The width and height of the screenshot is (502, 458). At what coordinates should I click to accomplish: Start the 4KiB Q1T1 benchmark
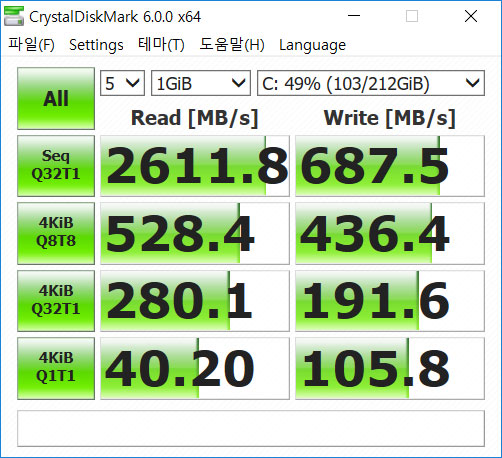(x=56, y=368)
